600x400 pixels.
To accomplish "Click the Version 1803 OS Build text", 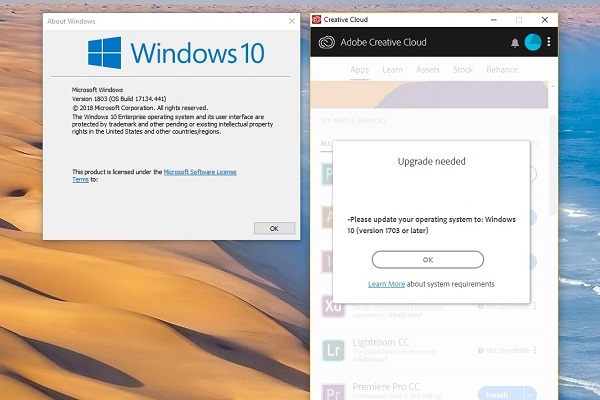I will click(119, 99).
